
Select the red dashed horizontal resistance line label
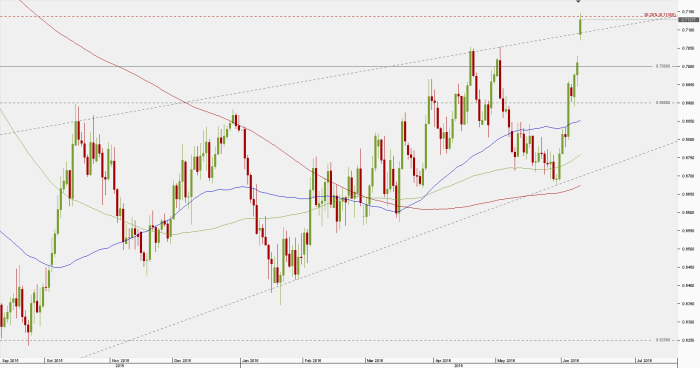click(660, 15)
